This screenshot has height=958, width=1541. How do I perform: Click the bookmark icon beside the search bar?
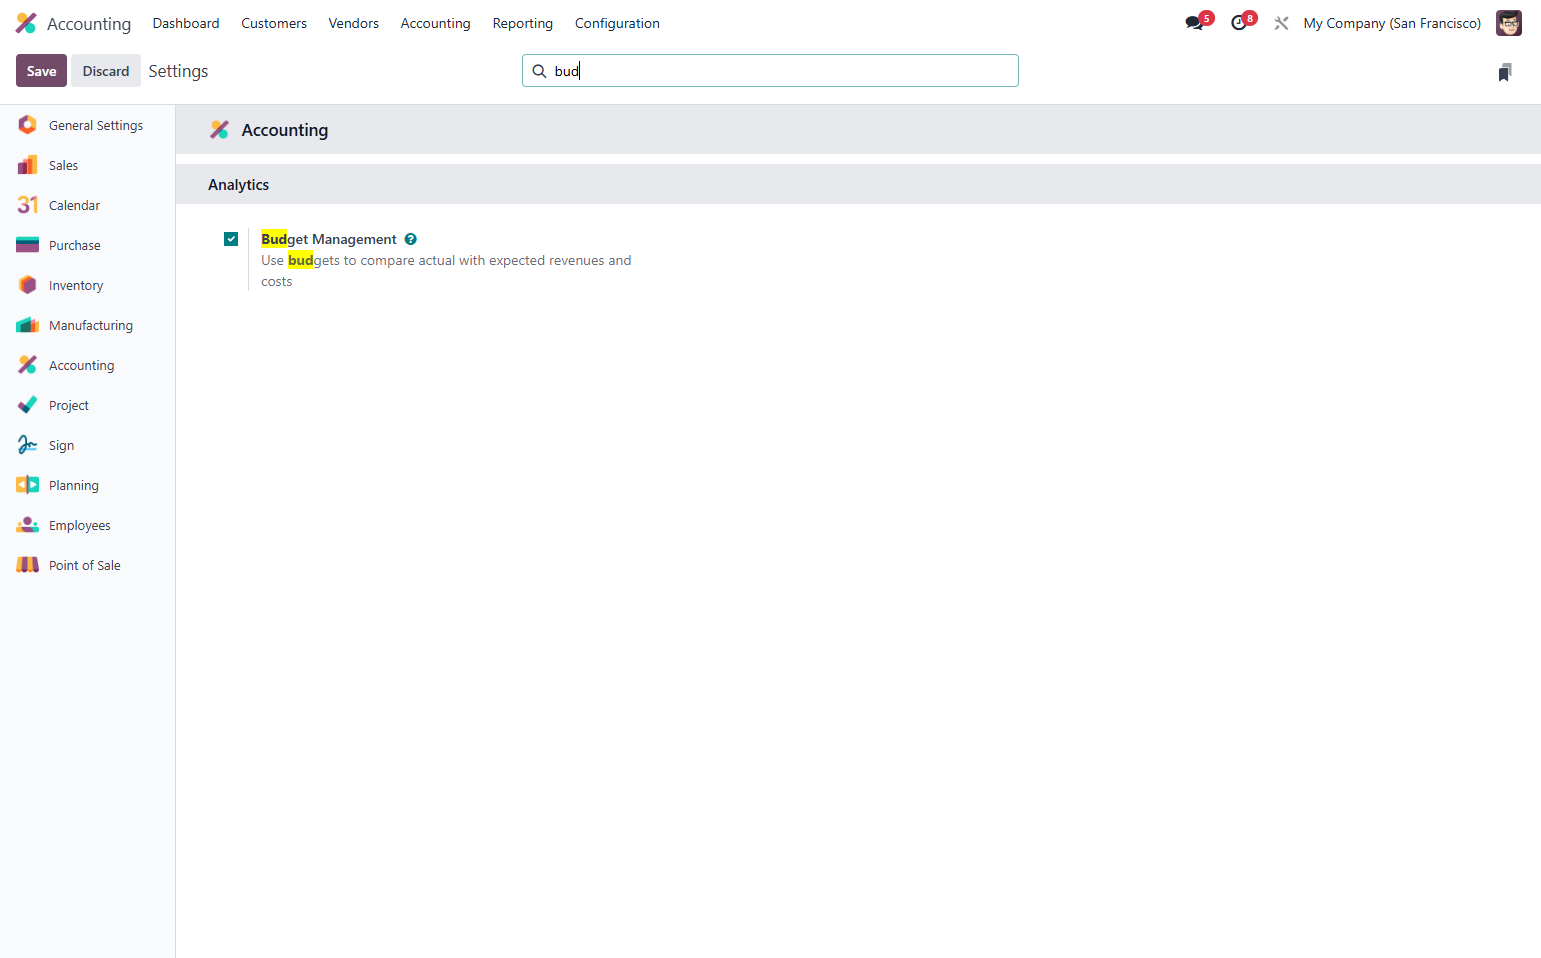click(x=1505, y=72)
